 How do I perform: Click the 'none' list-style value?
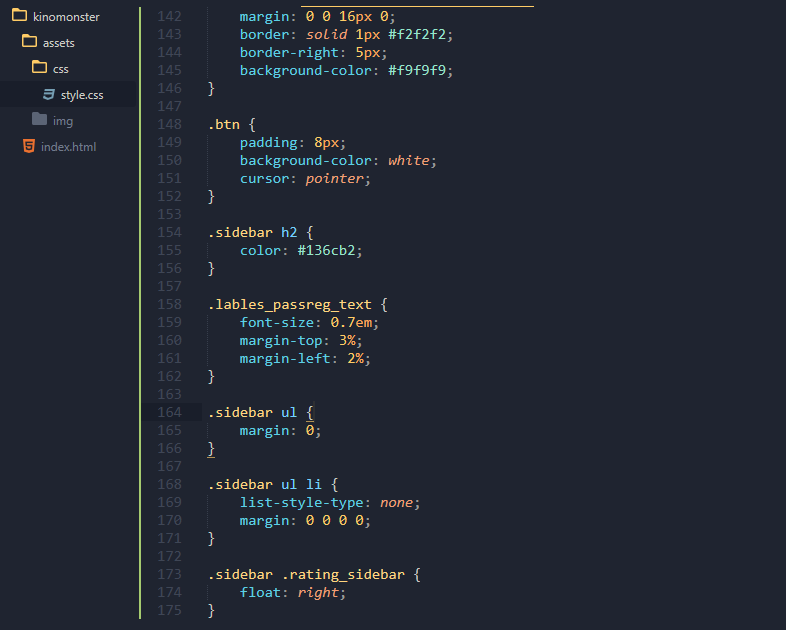click(397, 503)
